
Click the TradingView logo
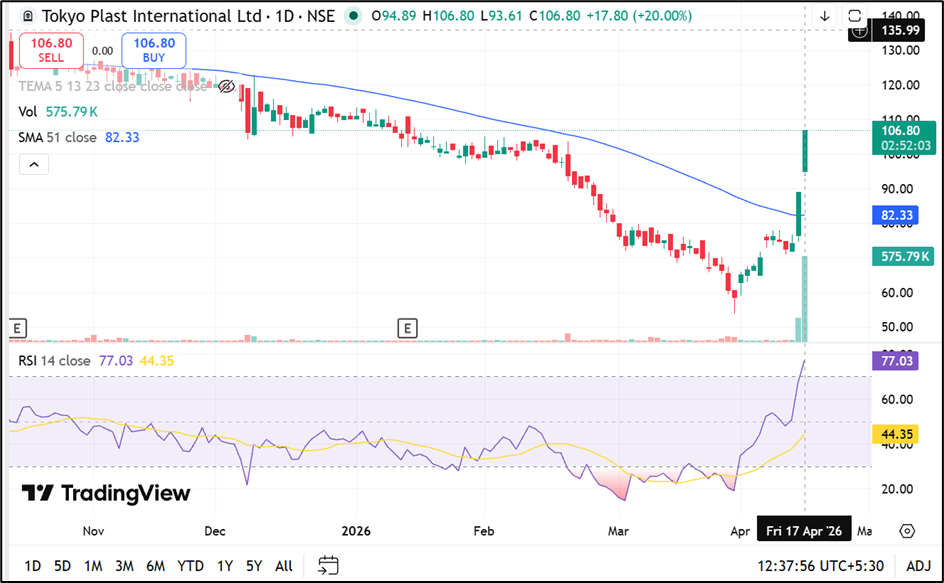coord(106,493)
